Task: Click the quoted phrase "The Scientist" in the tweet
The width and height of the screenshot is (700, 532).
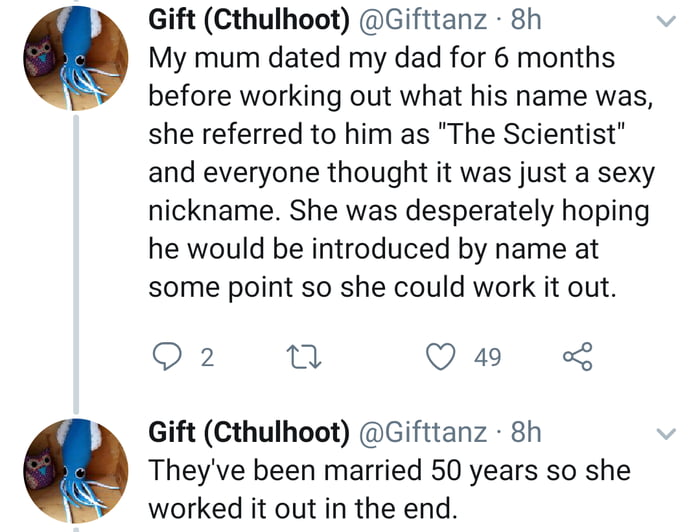Action: (x=517, y=133)
